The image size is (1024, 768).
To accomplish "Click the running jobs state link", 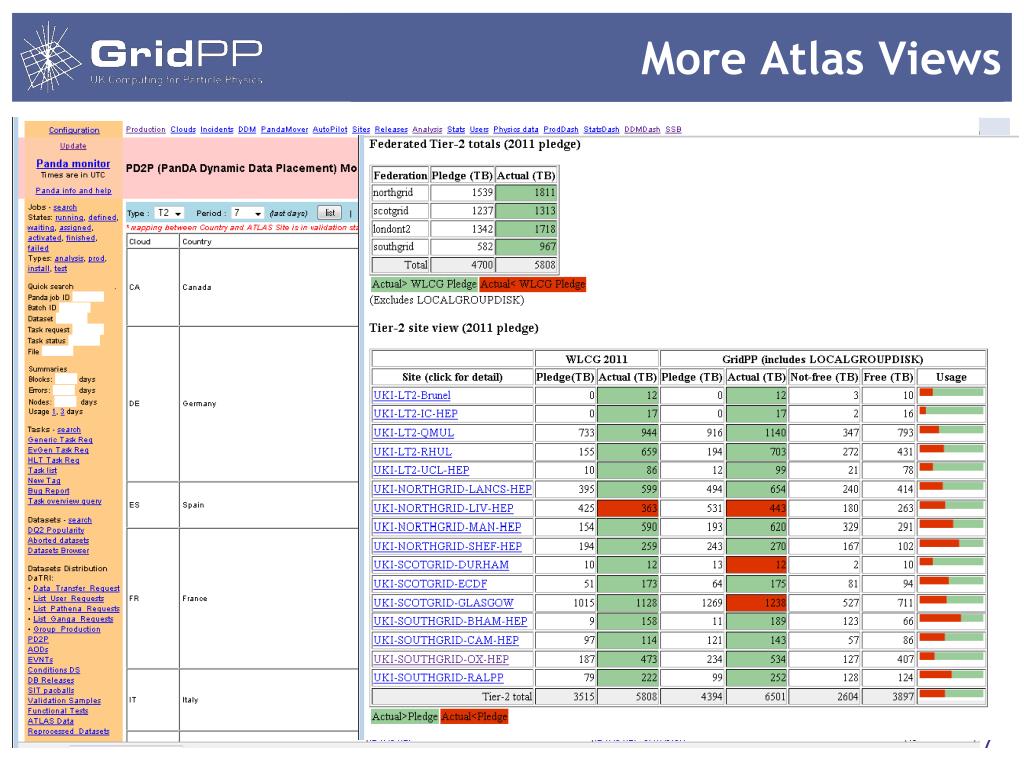I will click(69, 217).
